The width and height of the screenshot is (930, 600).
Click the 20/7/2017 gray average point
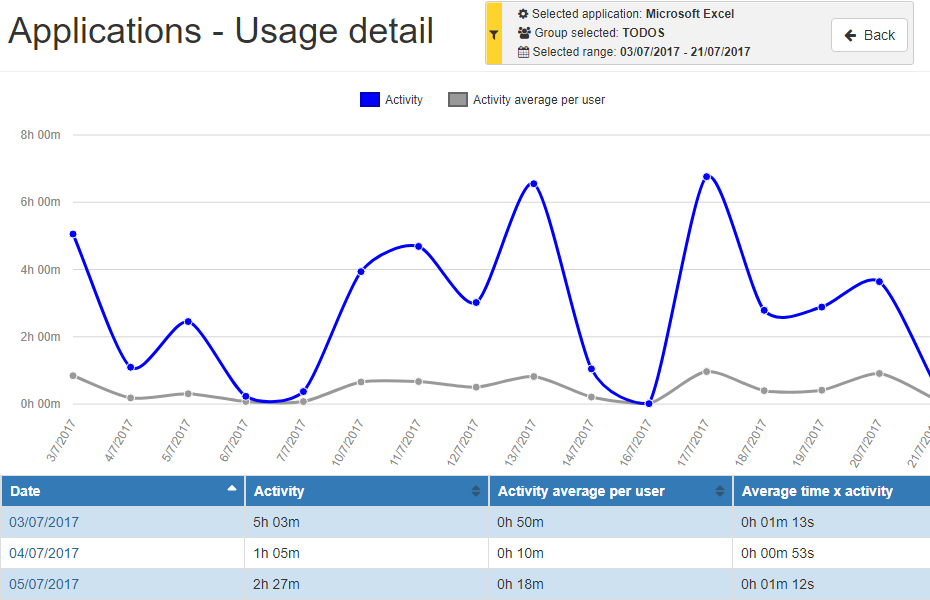879,374
